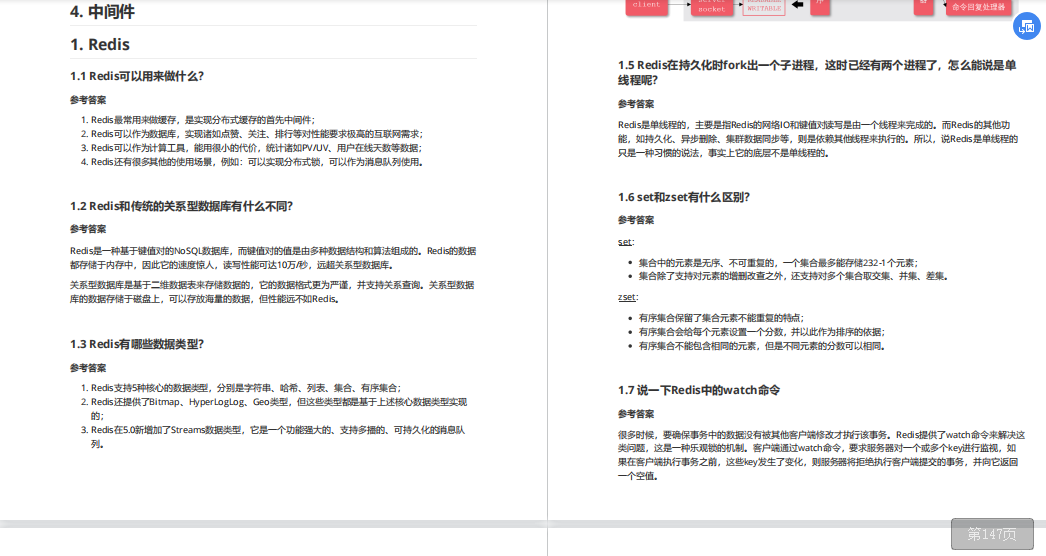
Task: Click heading 1.2 Redis和传统的关系型数据库有什么不同?
Action: (181, 206)
